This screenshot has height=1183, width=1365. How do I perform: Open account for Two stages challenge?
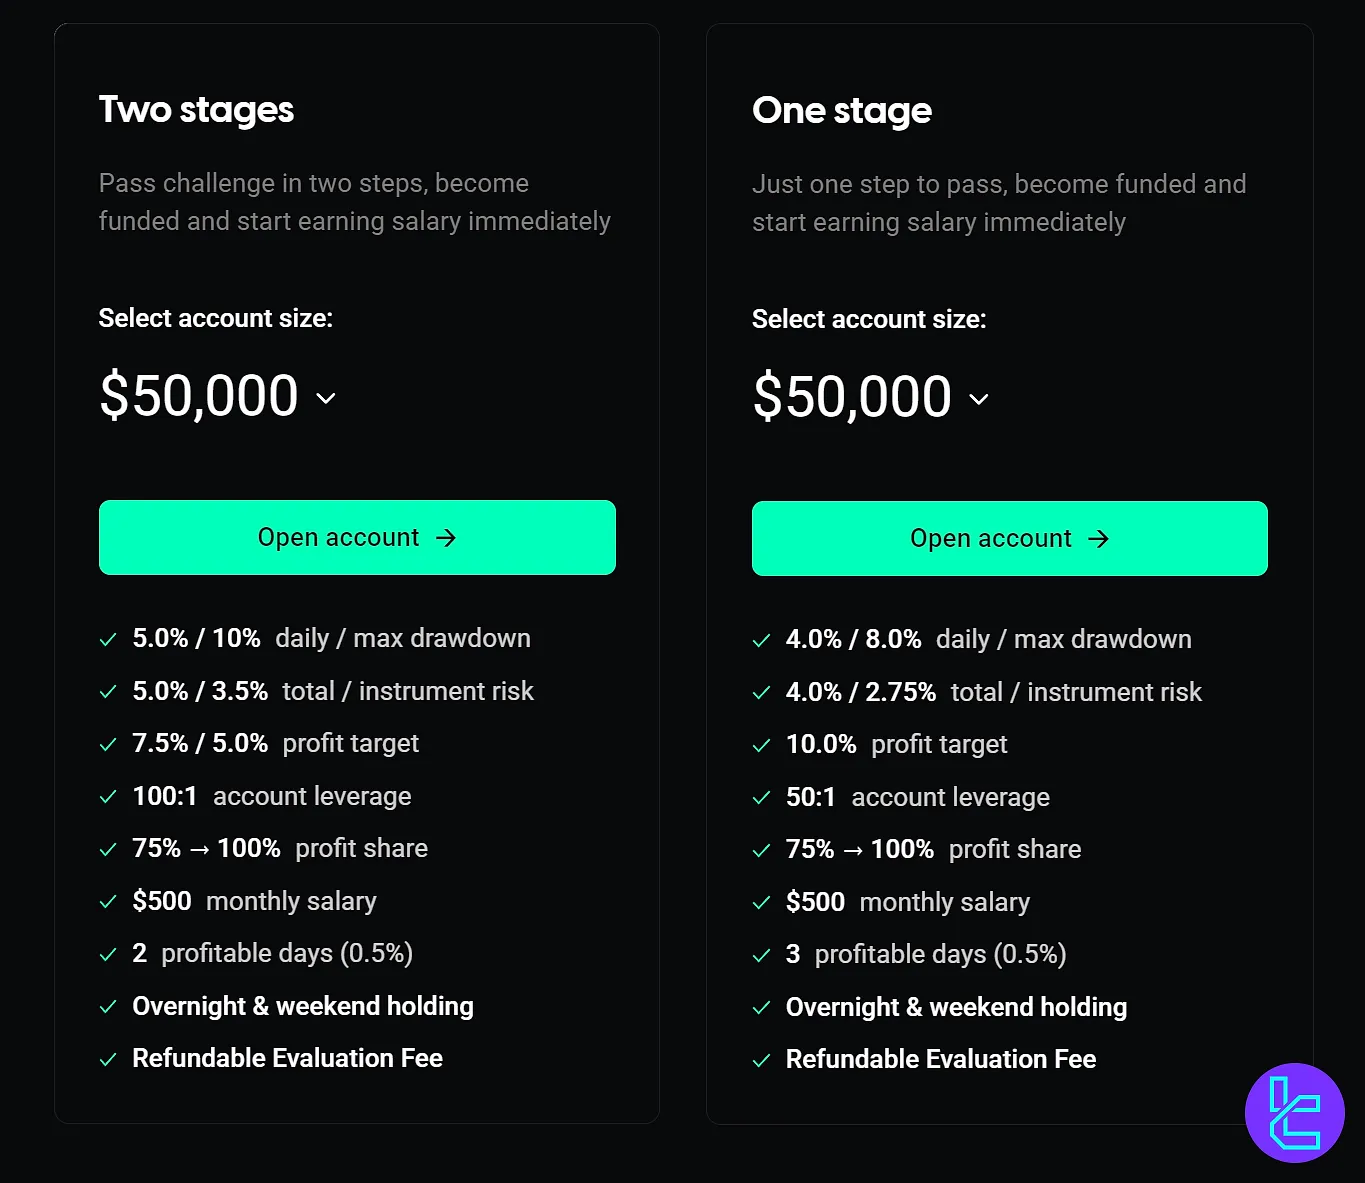pyautogui.click(x=357, y=538)
